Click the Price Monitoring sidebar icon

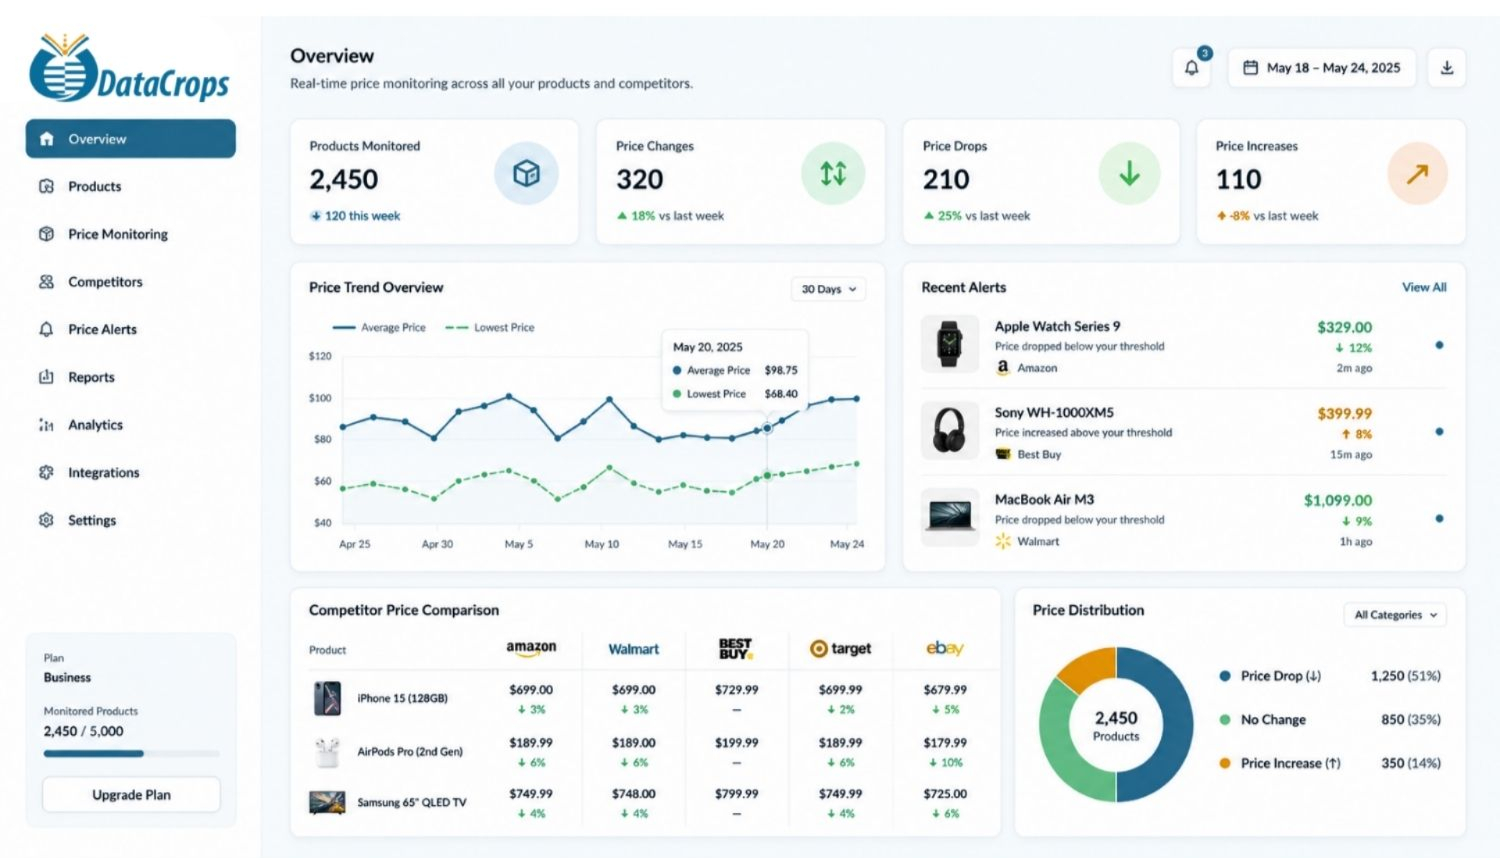coord(46,234)
